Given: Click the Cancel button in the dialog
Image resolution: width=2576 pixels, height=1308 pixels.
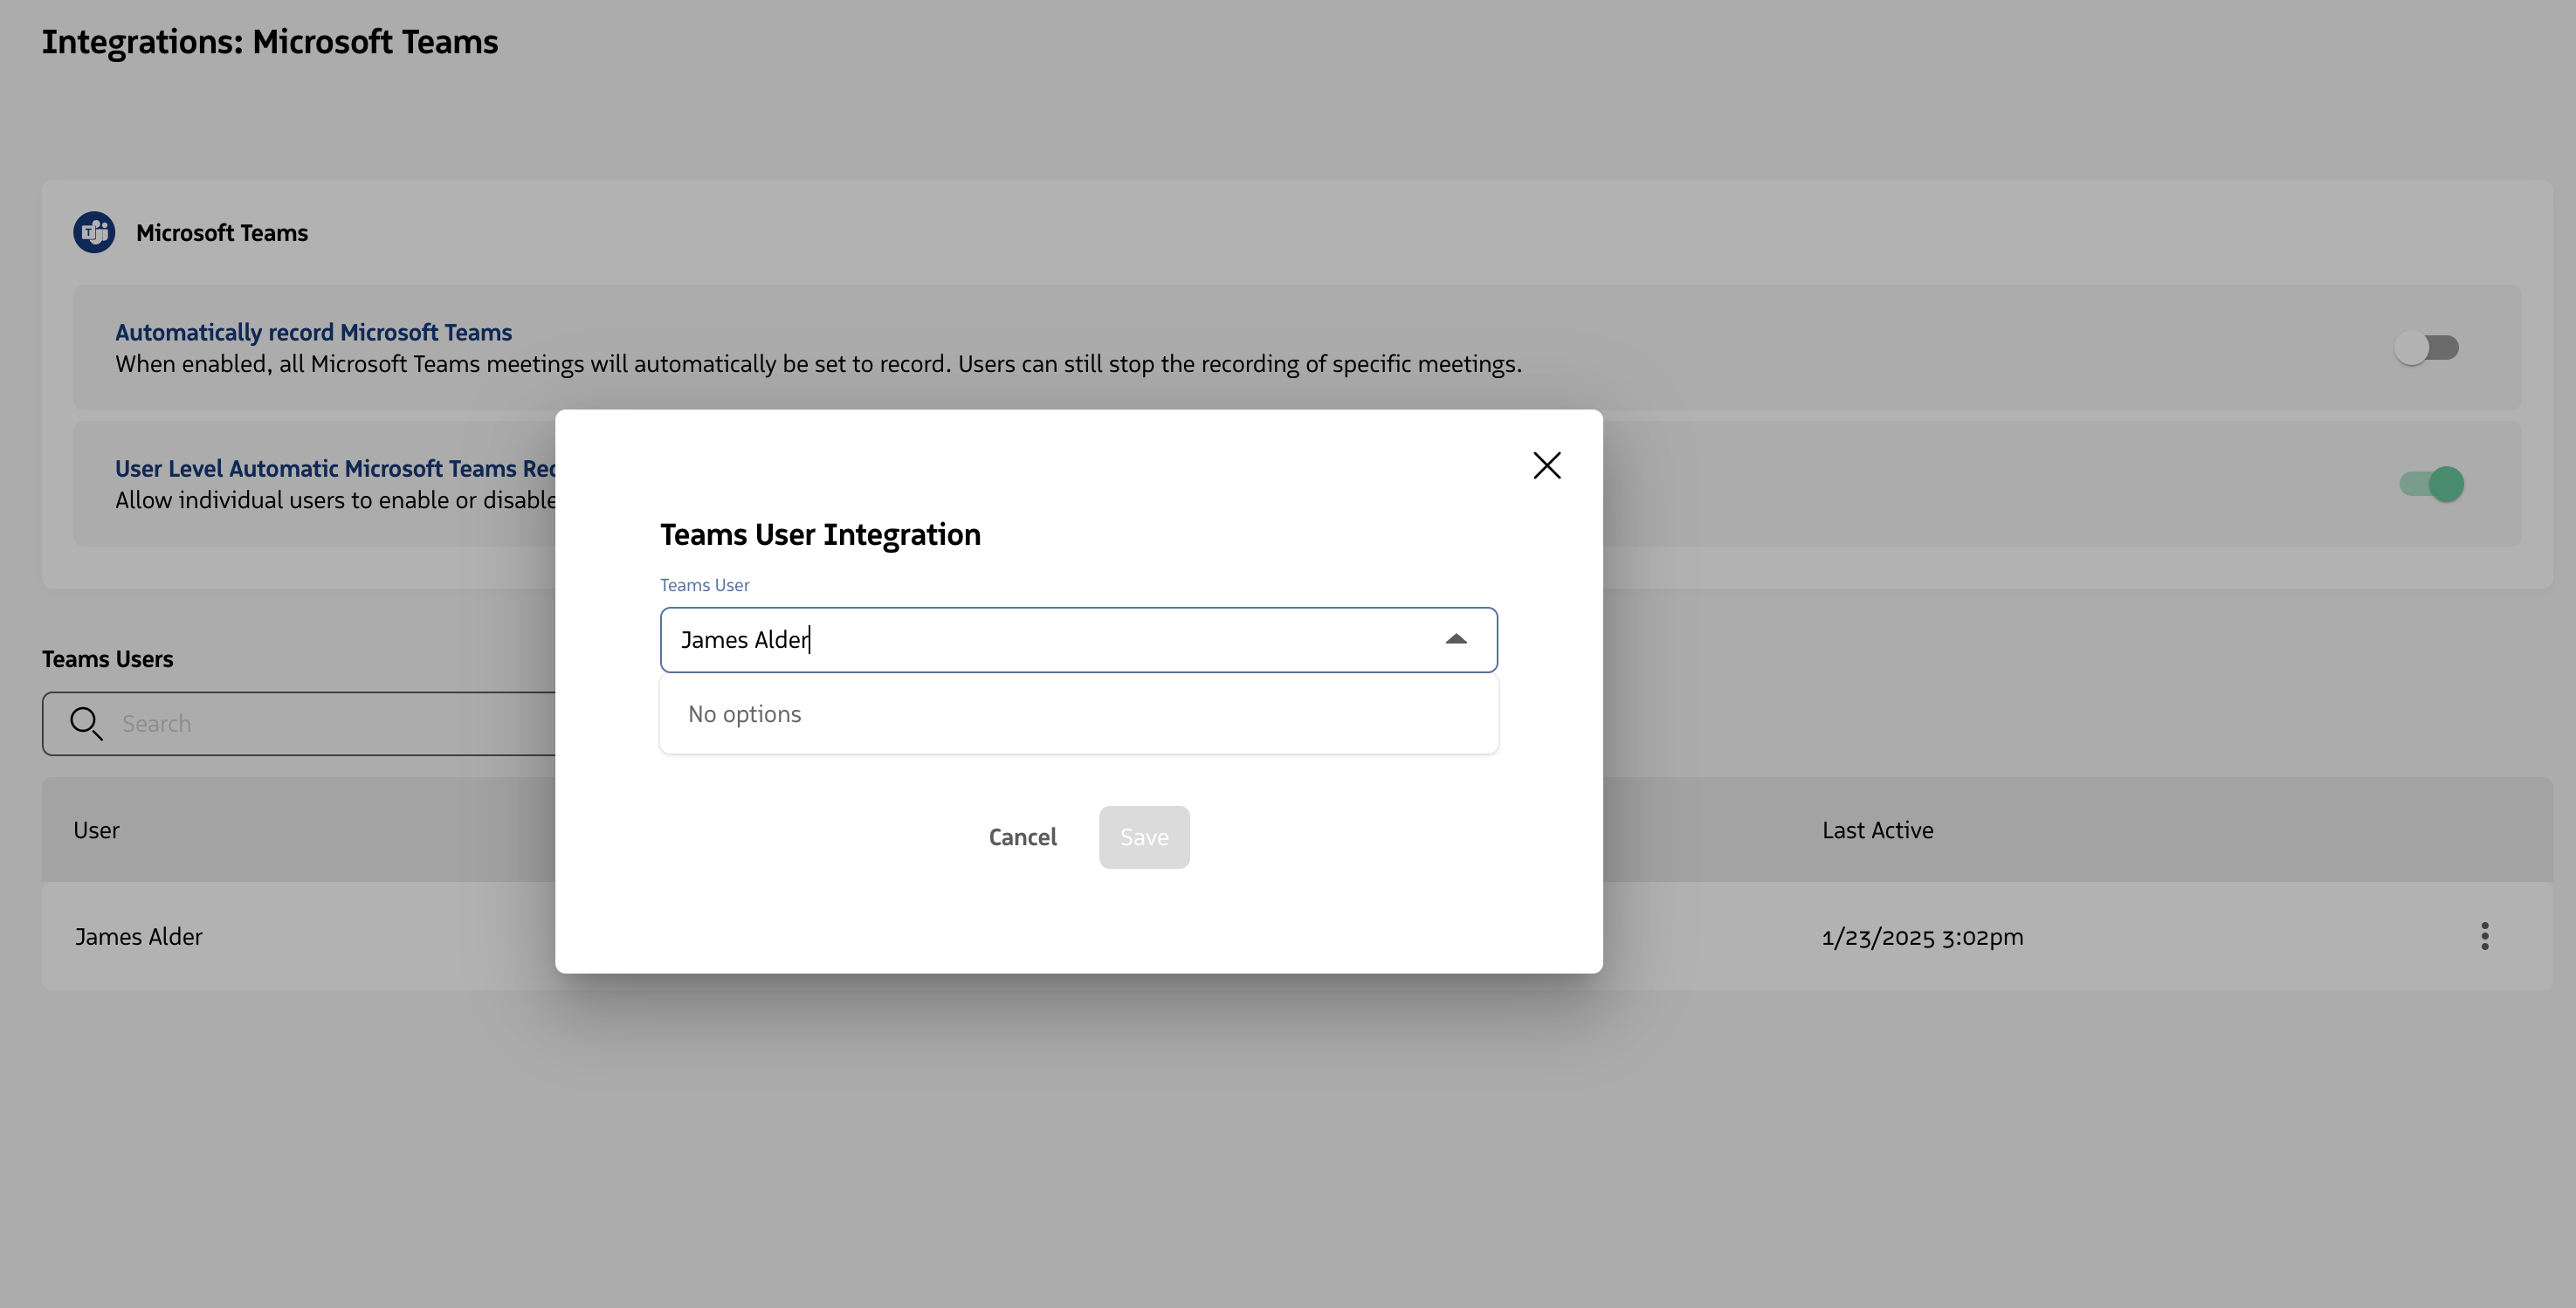Looking at the screenshot, I should click(x=1022, y=837).
